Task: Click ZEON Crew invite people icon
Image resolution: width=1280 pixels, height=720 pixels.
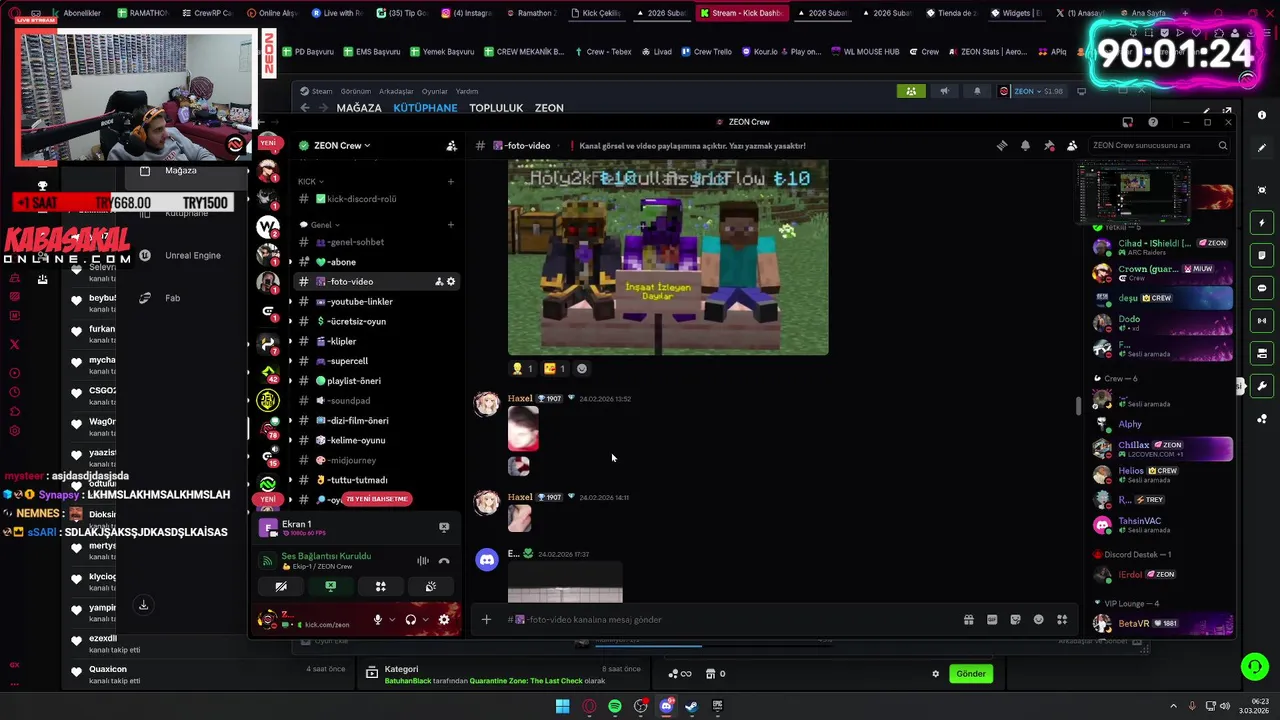Action: coord(452,146)
